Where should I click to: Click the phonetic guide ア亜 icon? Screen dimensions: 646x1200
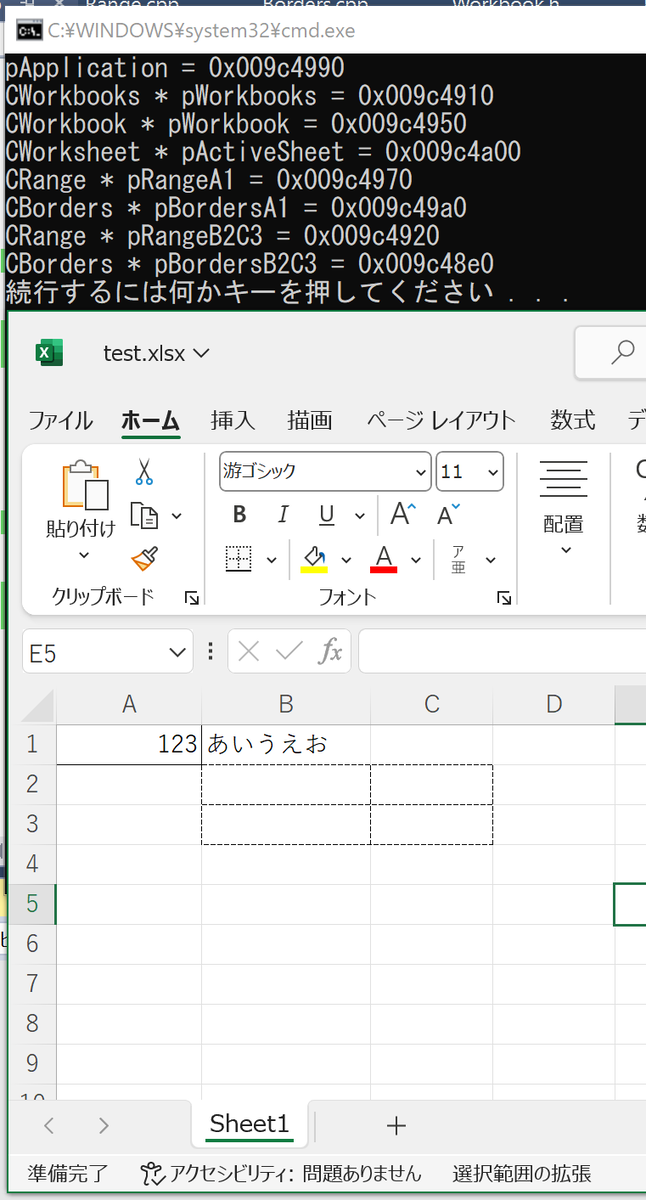pyautogui.click(x=459, y=559)
